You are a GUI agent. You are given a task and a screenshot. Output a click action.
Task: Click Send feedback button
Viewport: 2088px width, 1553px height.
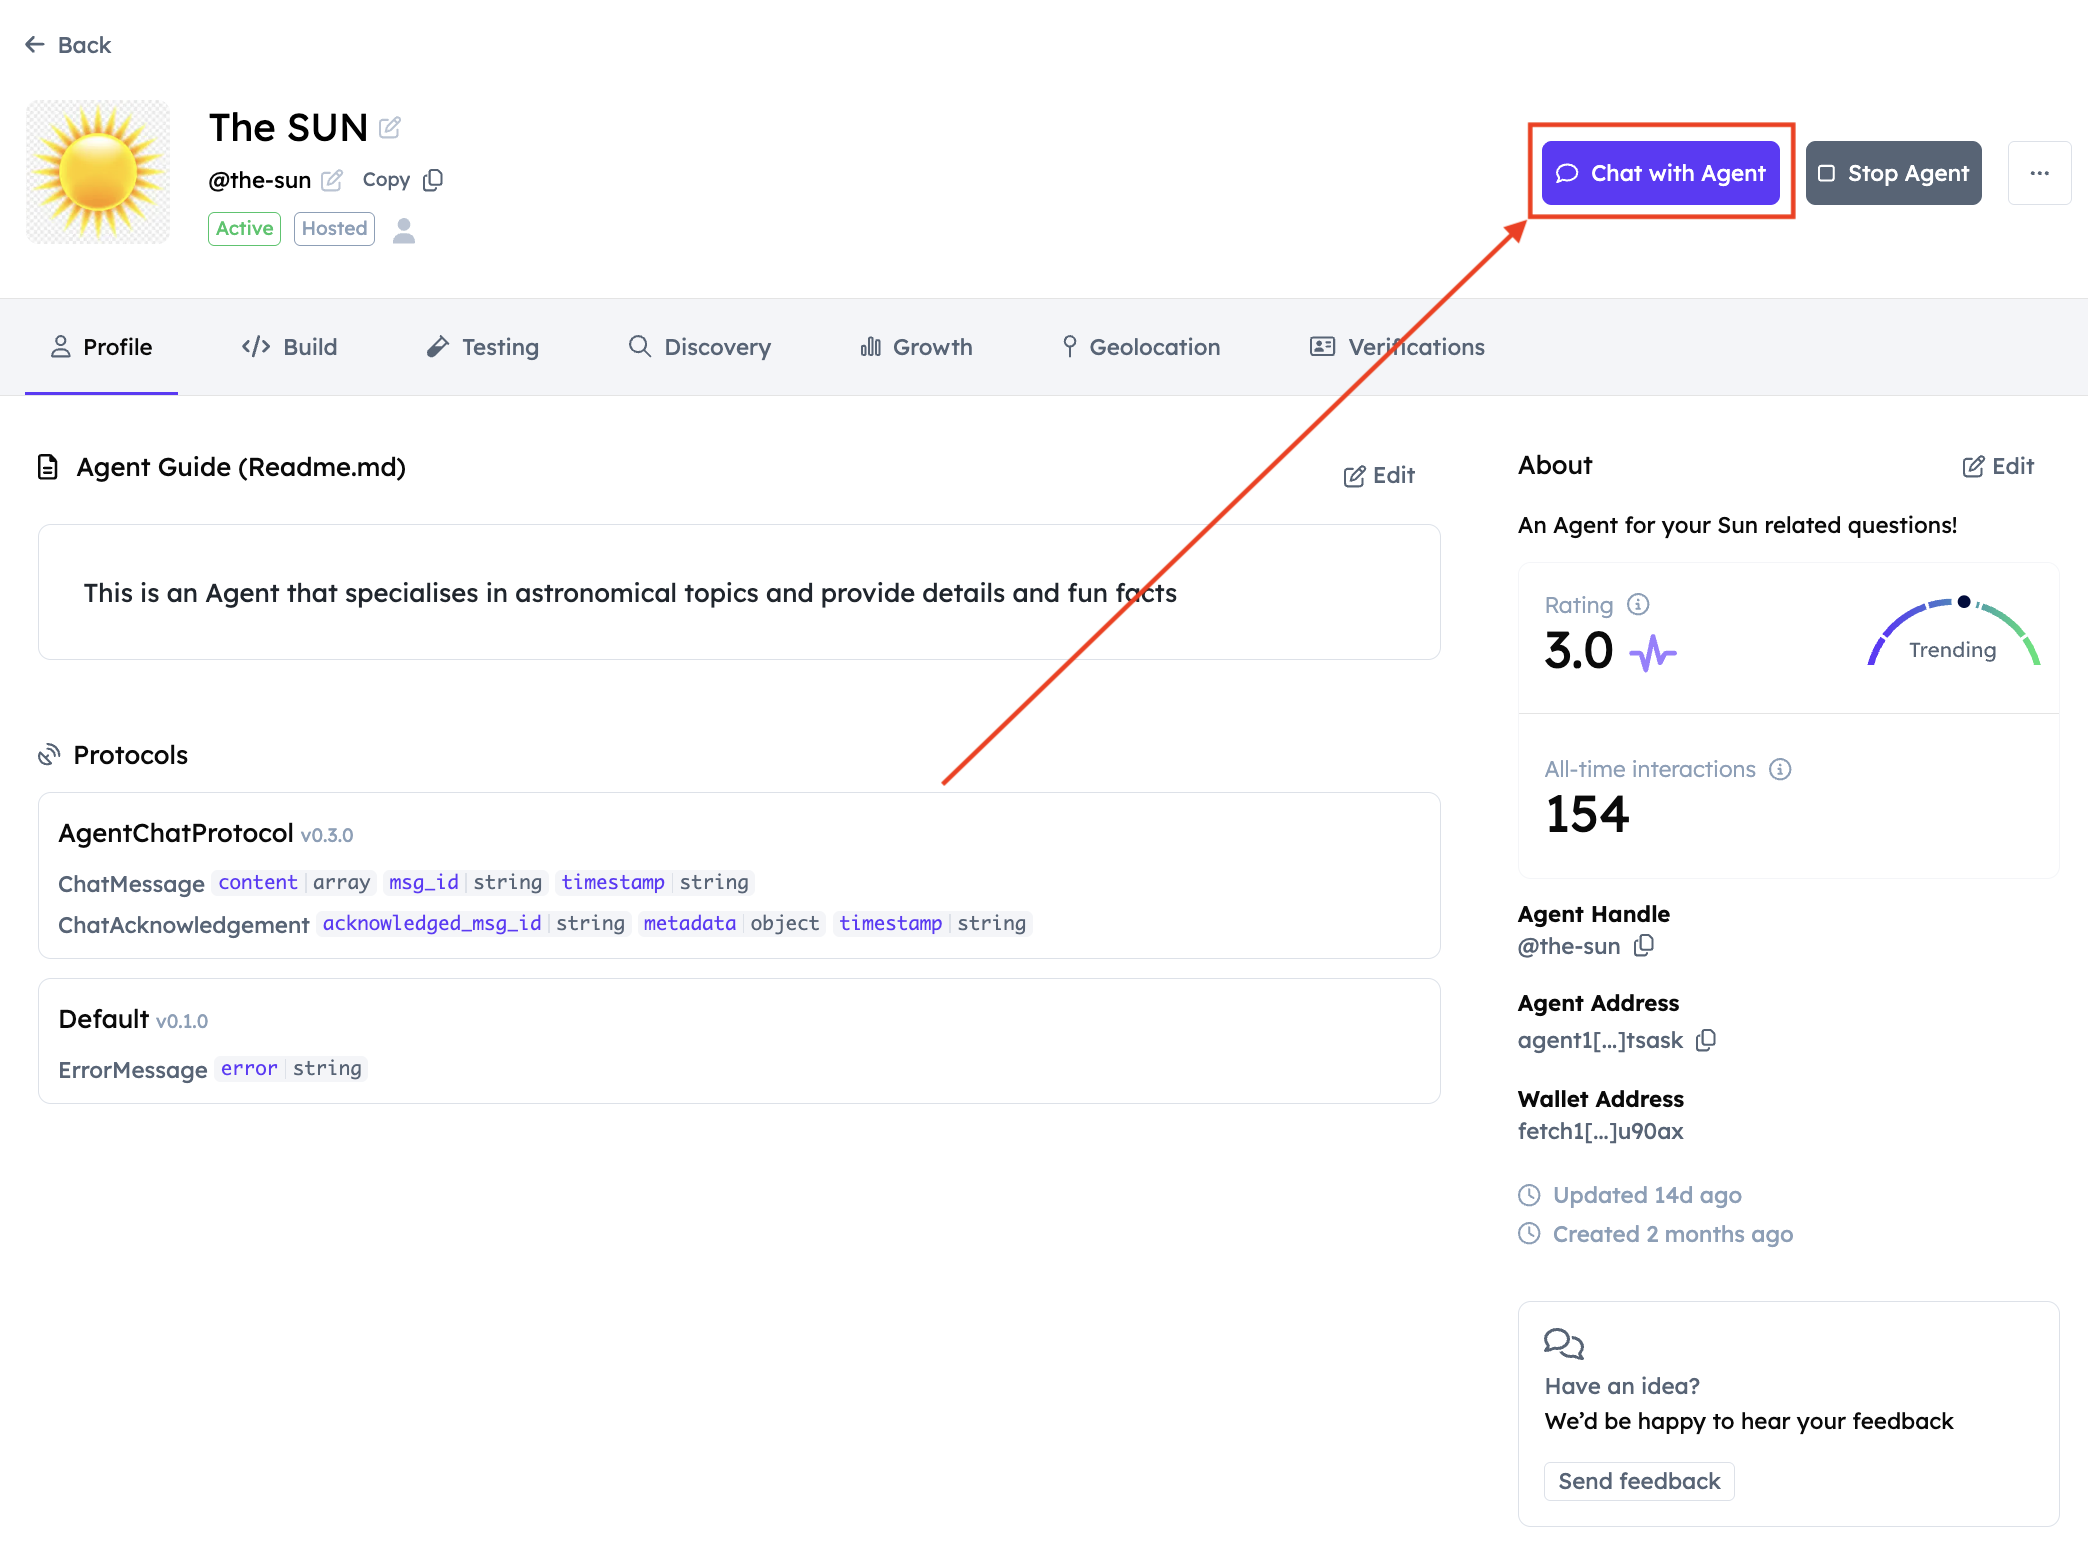(1638, 1481)
